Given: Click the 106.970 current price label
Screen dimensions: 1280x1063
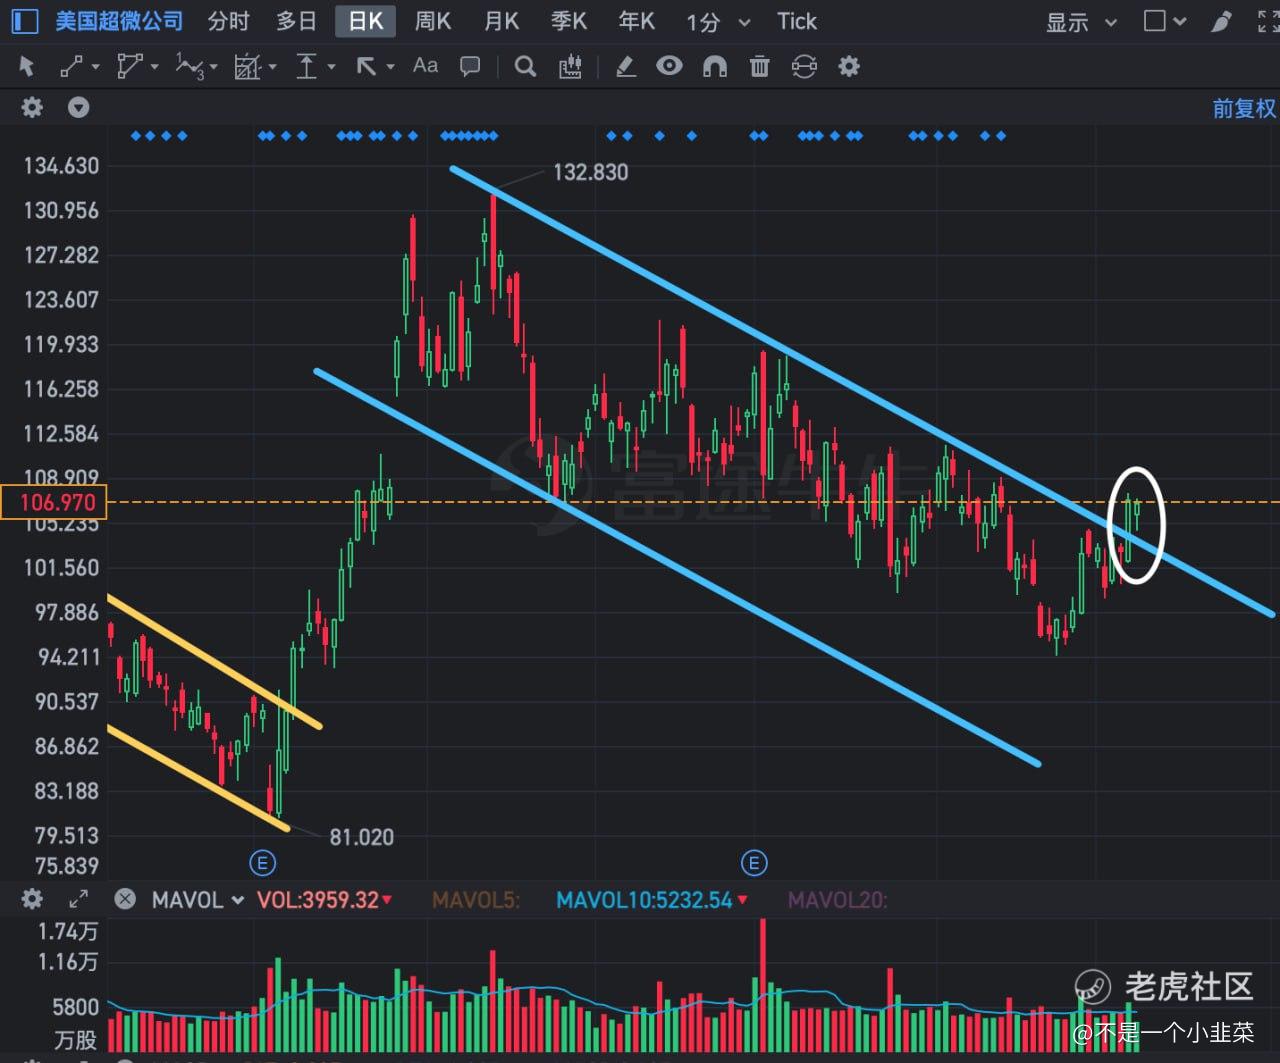Looking at the screenshot, I should [55, 502].
